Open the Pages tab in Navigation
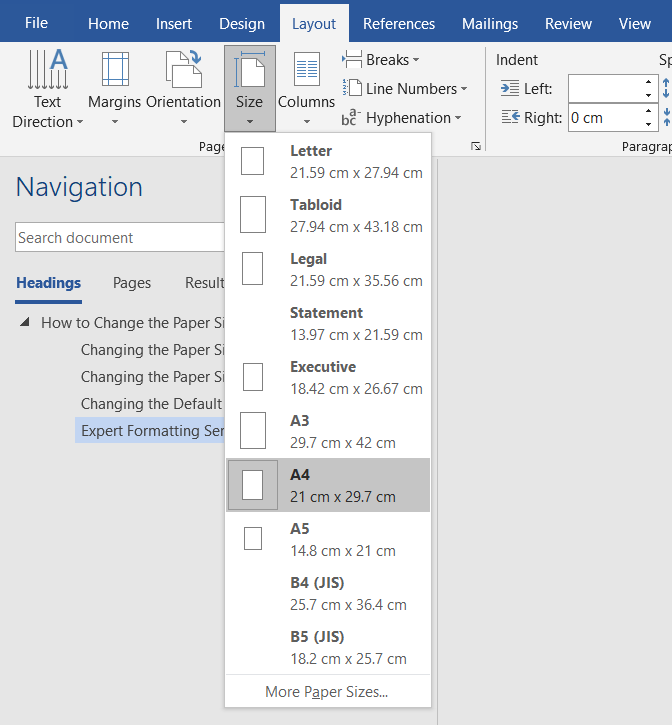The height and width of the screenshot is (725, 672). [132, 283]
